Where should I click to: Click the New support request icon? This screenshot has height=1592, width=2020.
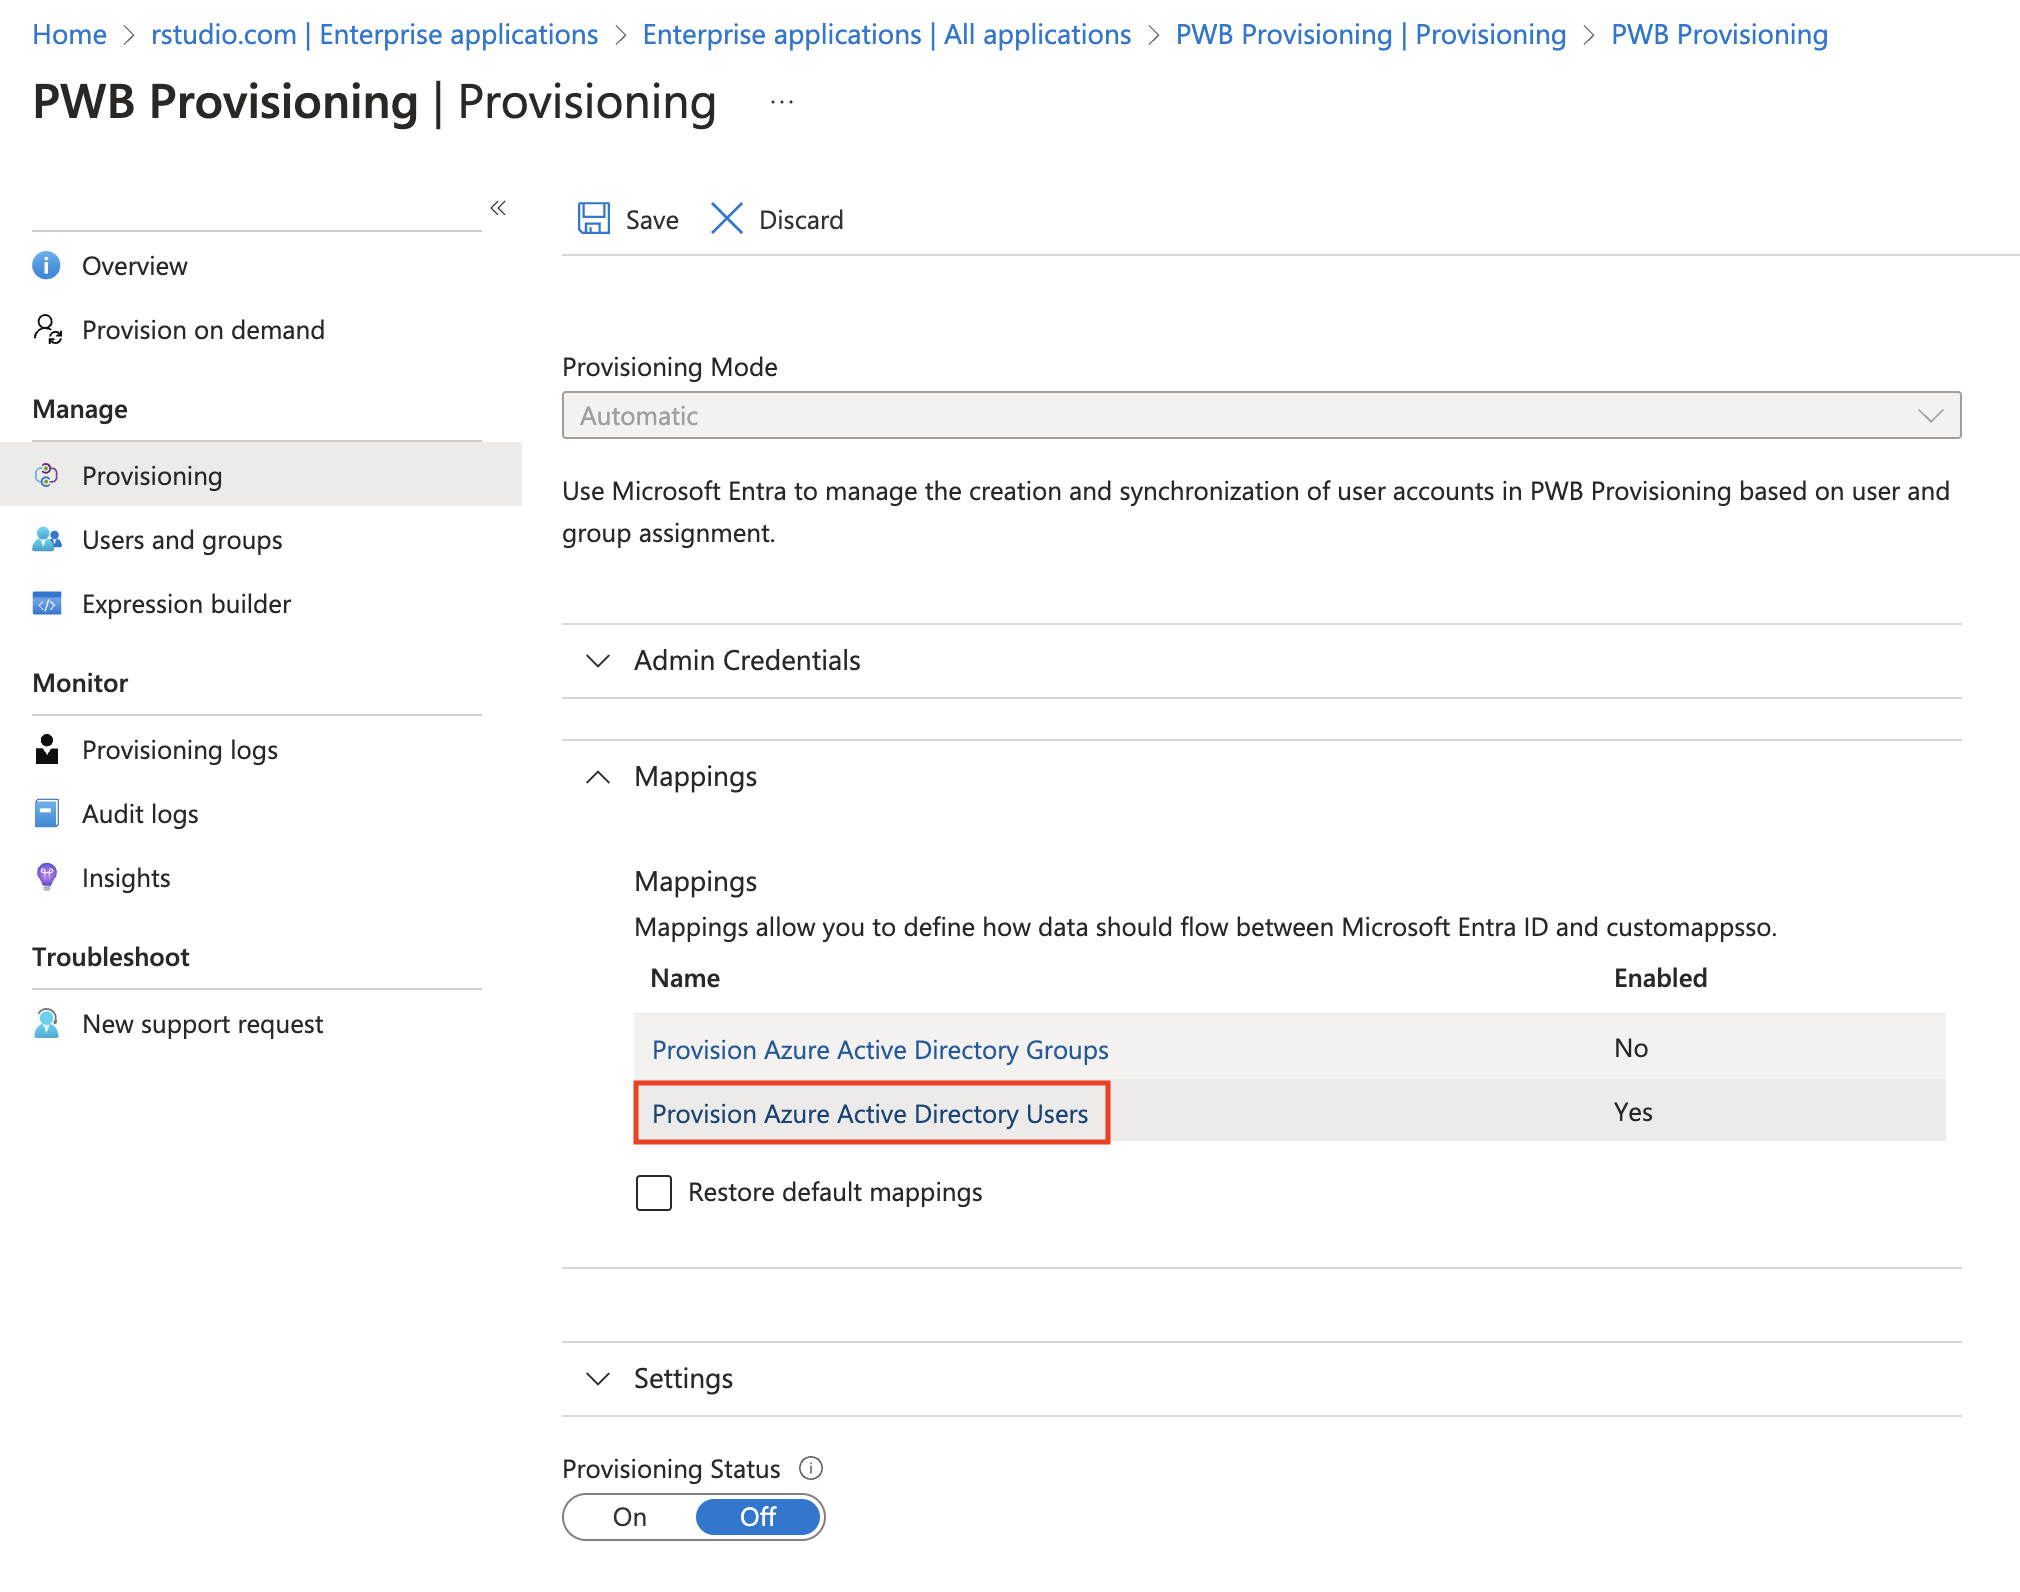click(x=47, y=1024)
